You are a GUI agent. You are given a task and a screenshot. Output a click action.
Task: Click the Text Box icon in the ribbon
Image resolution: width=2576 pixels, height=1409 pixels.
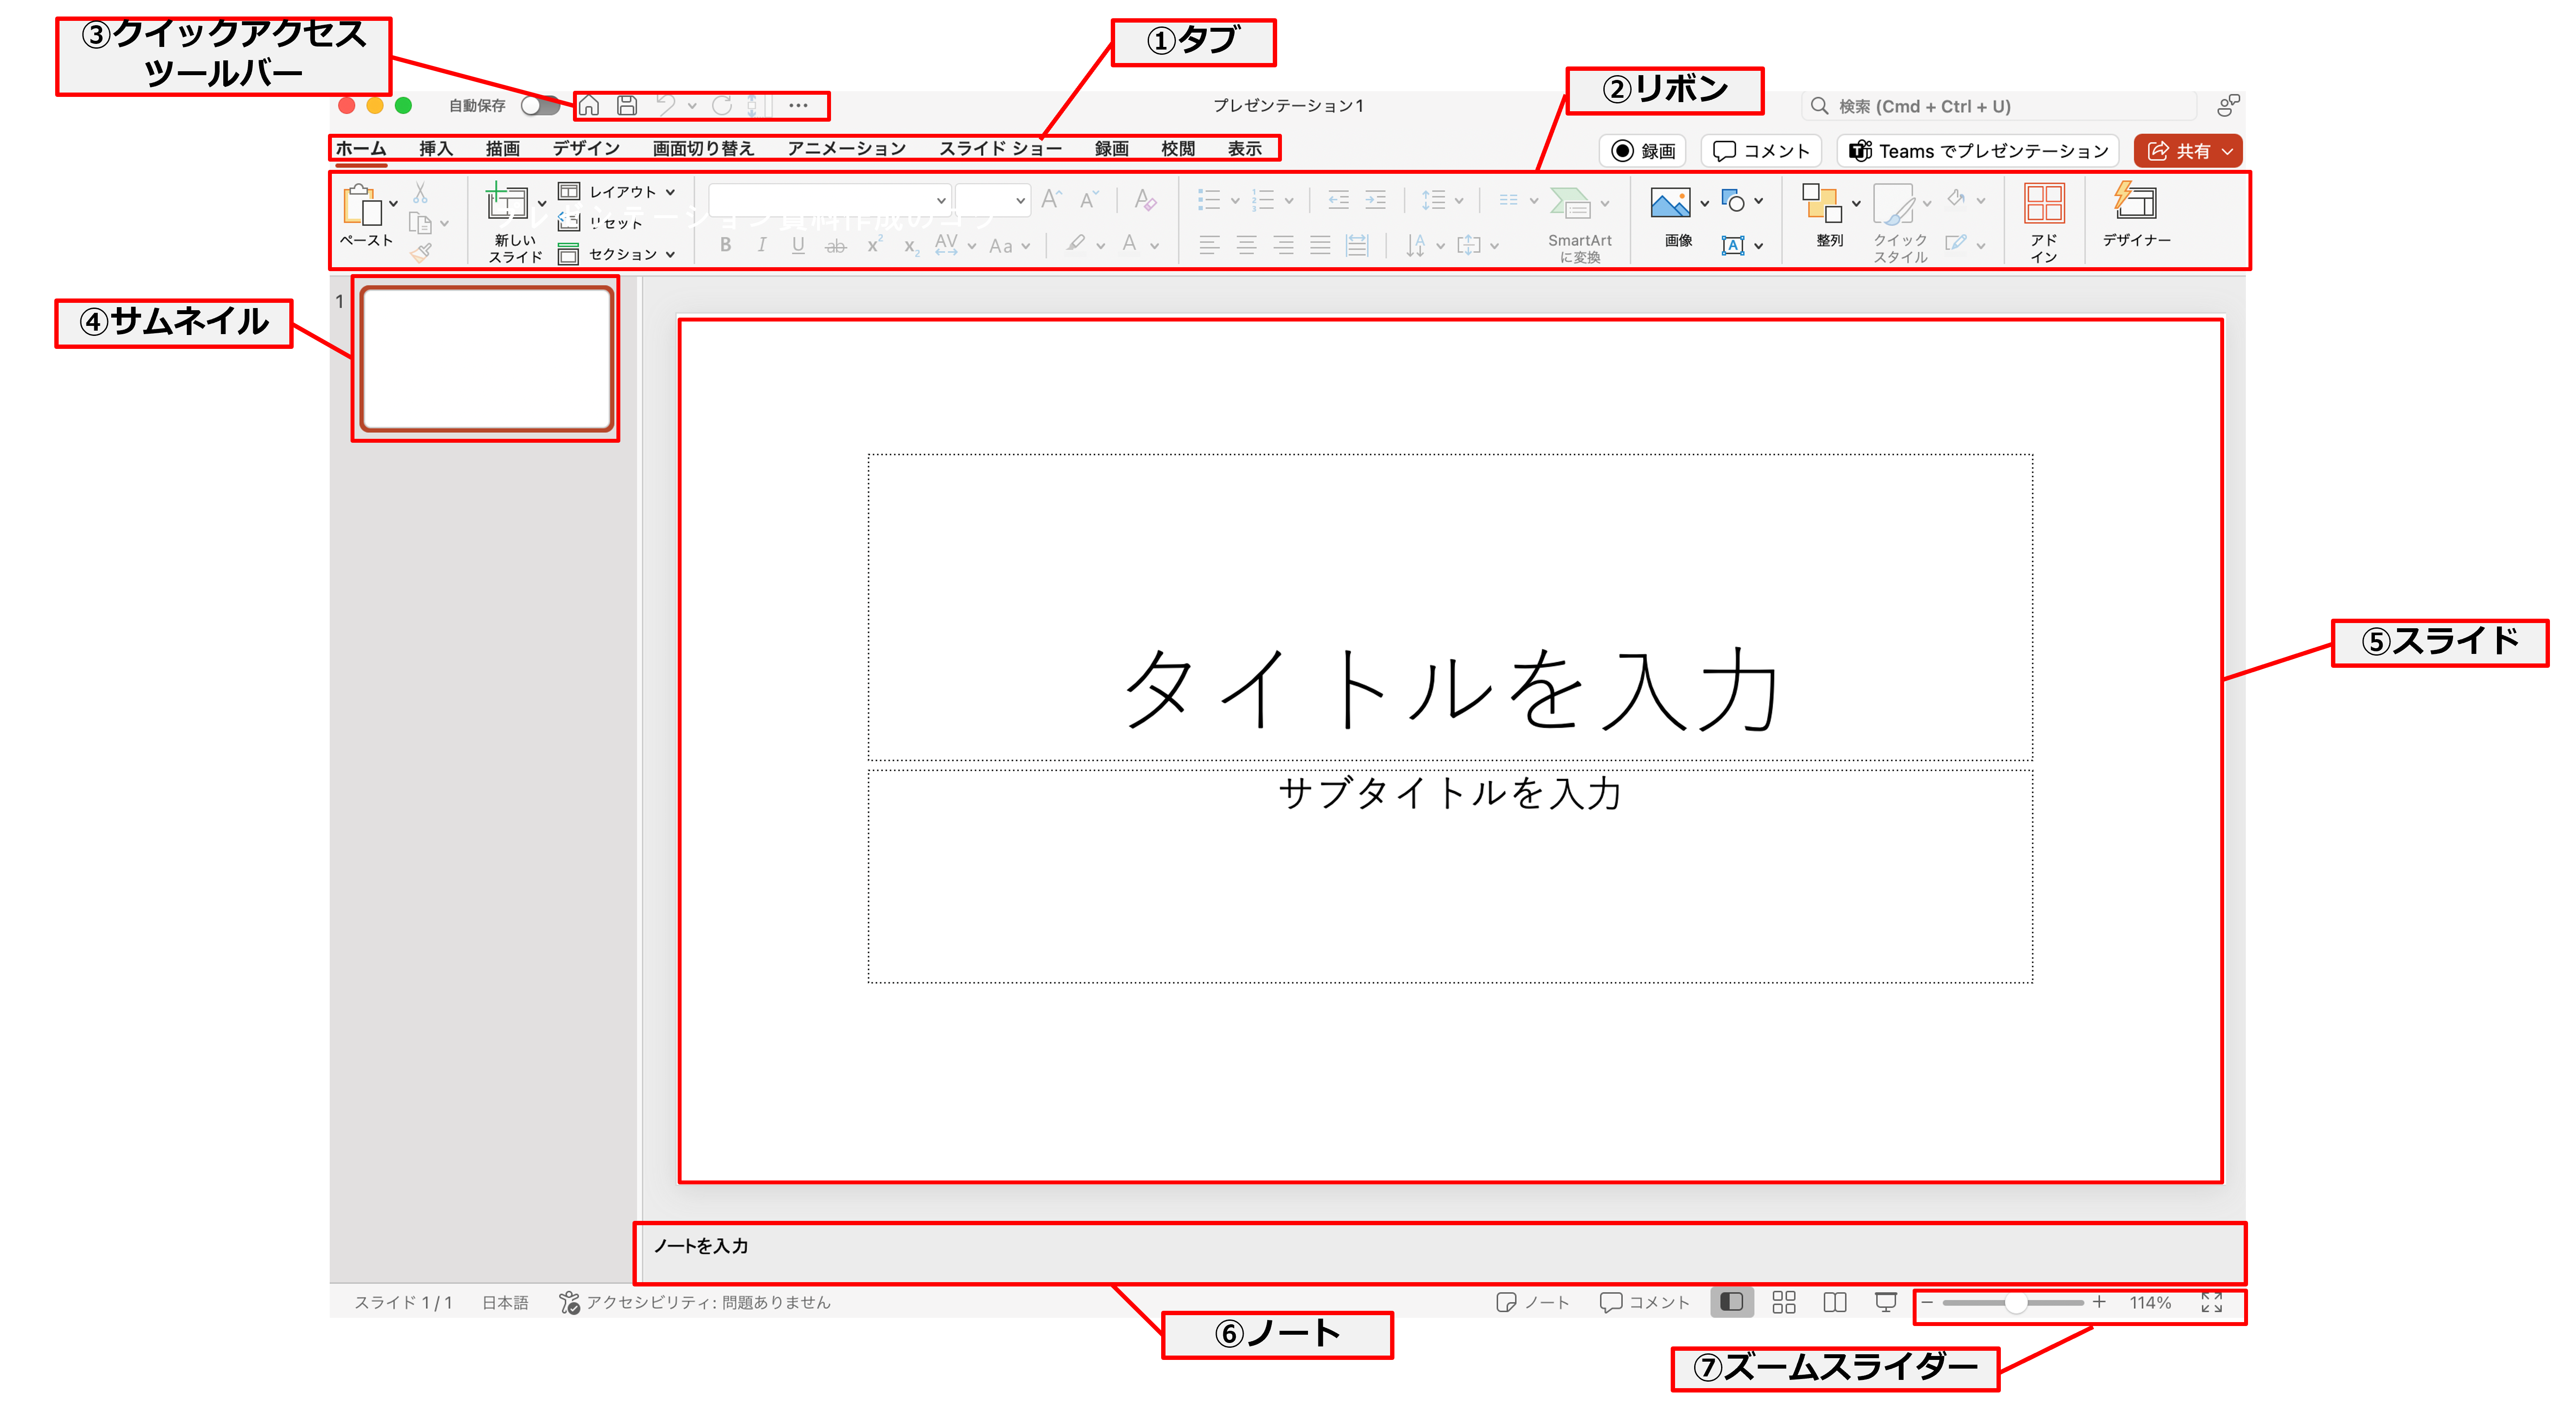1733,245
